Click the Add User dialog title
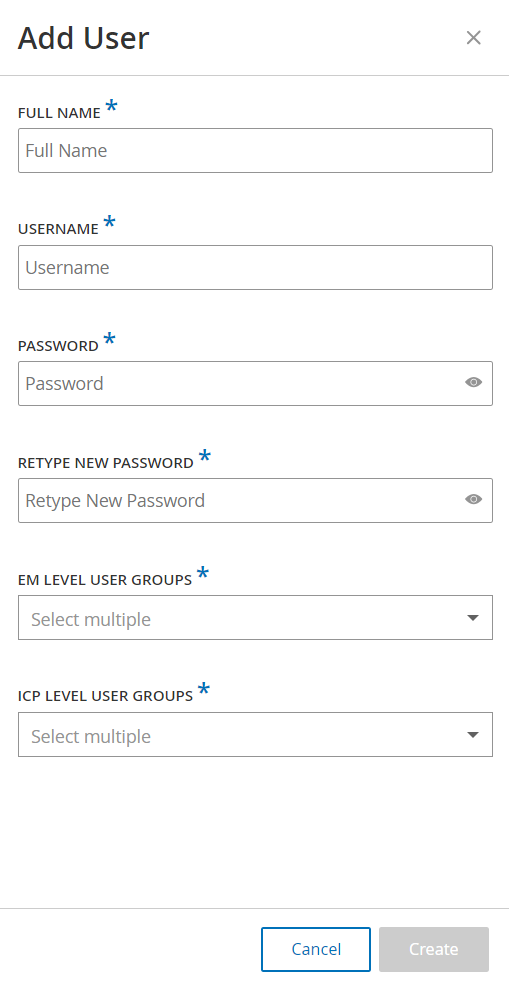The image size is (509, 983). (83, 38)
